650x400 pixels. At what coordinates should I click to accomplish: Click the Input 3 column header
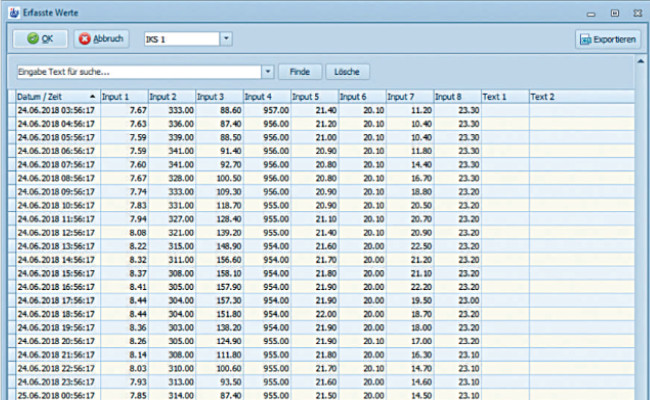pyautogui.click(x=219, y=97)
